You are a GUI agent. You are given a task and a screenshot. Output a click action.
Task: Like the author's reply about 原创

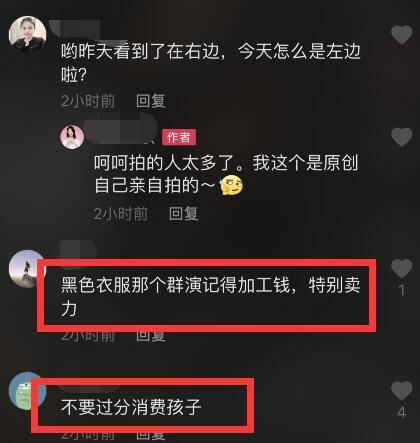tap(402, 136)
